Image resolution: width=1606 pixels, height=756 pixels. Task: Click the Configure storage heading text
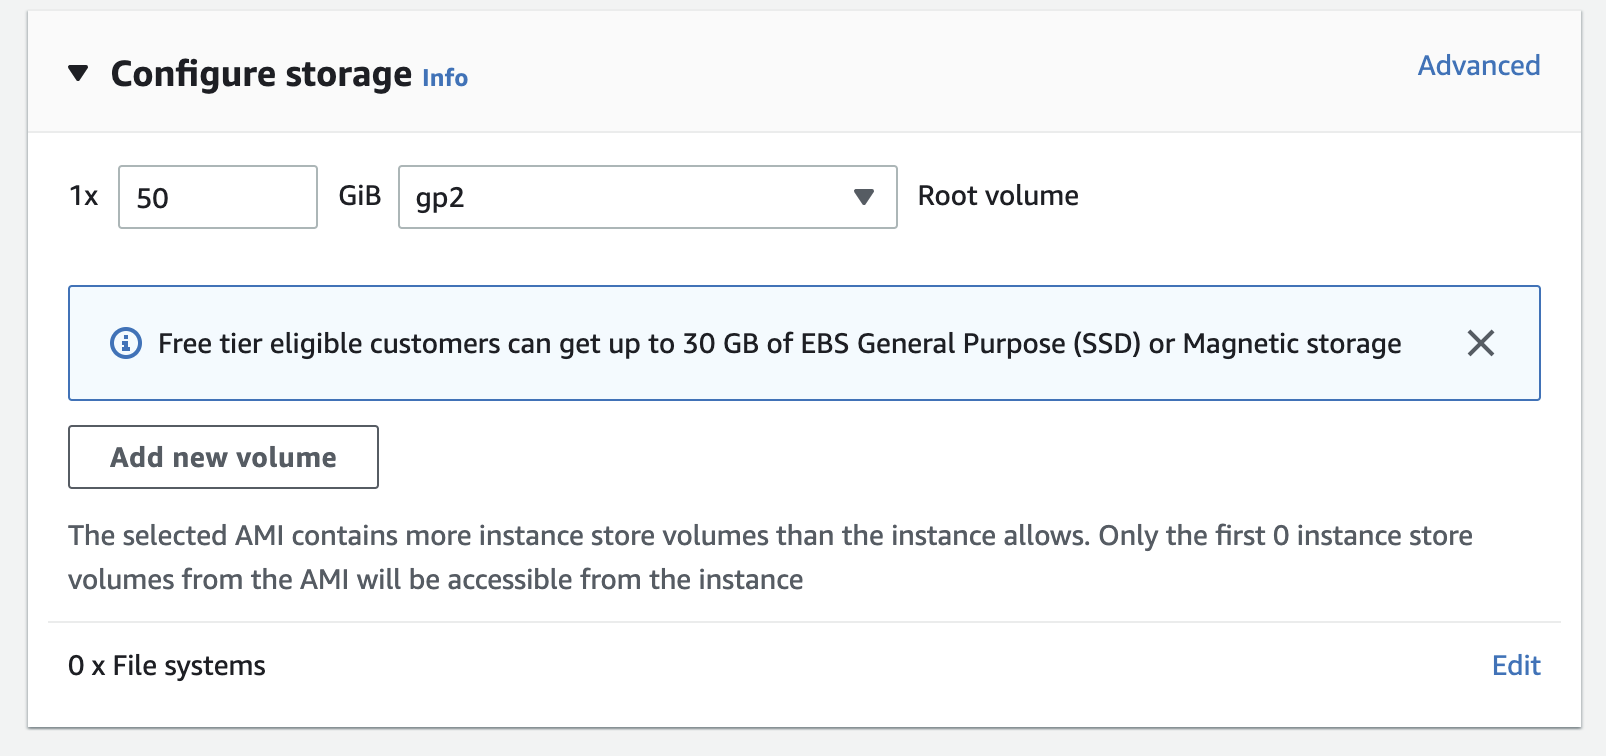tap(261, 74)
